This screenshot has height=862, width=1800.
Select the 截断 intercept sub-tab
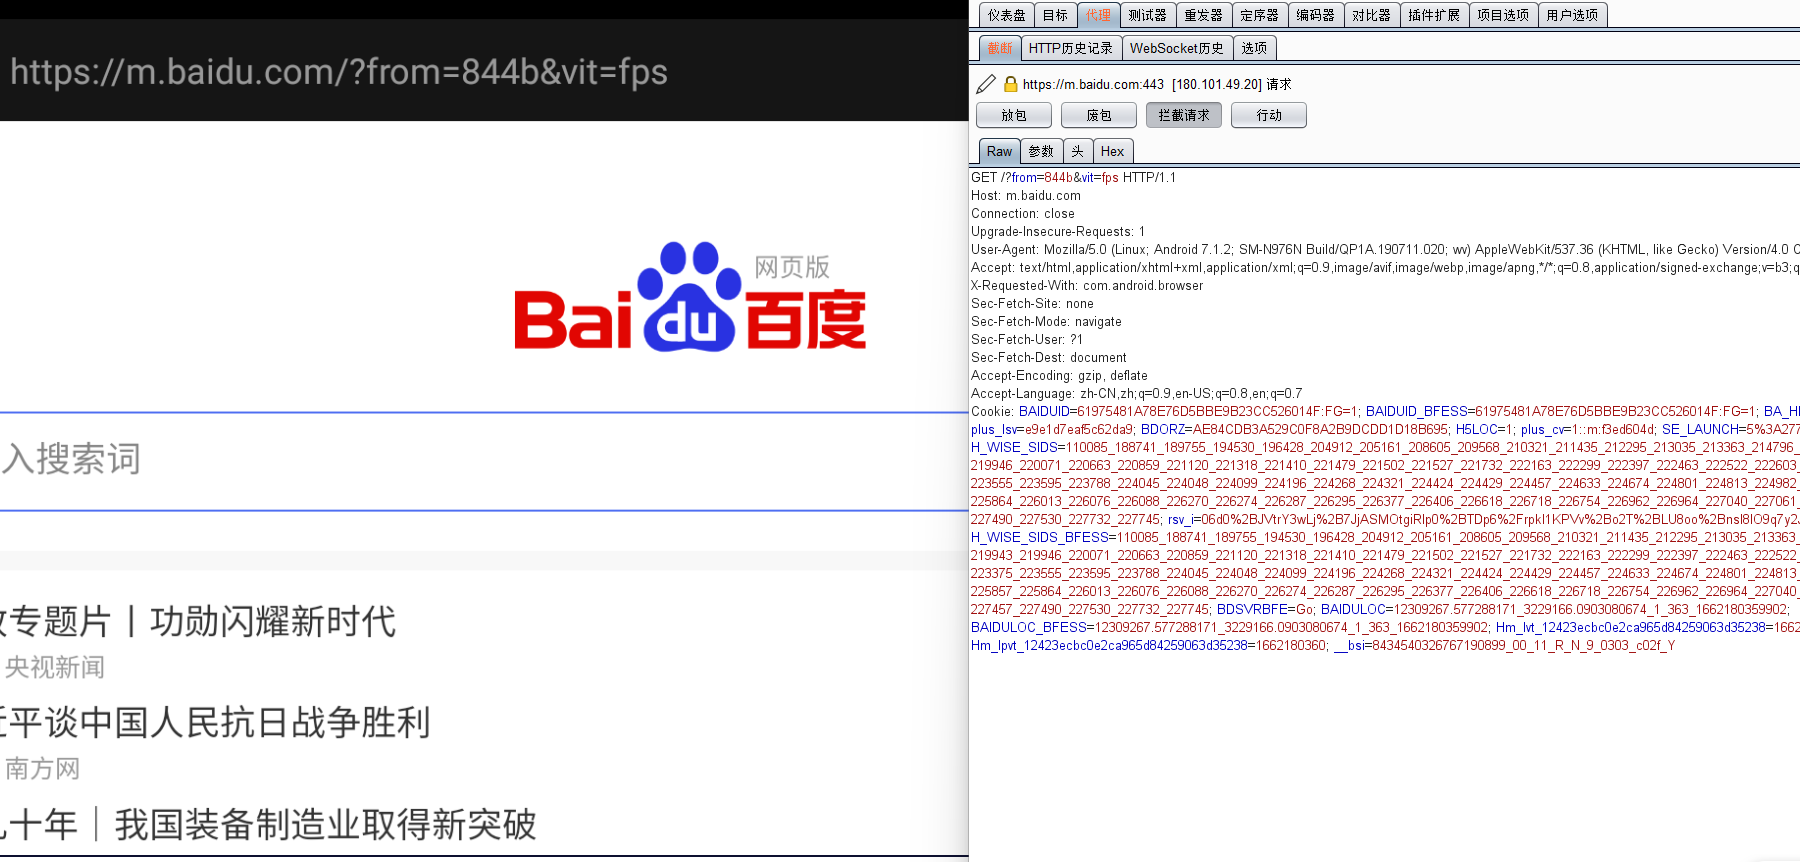point(1000,48)
